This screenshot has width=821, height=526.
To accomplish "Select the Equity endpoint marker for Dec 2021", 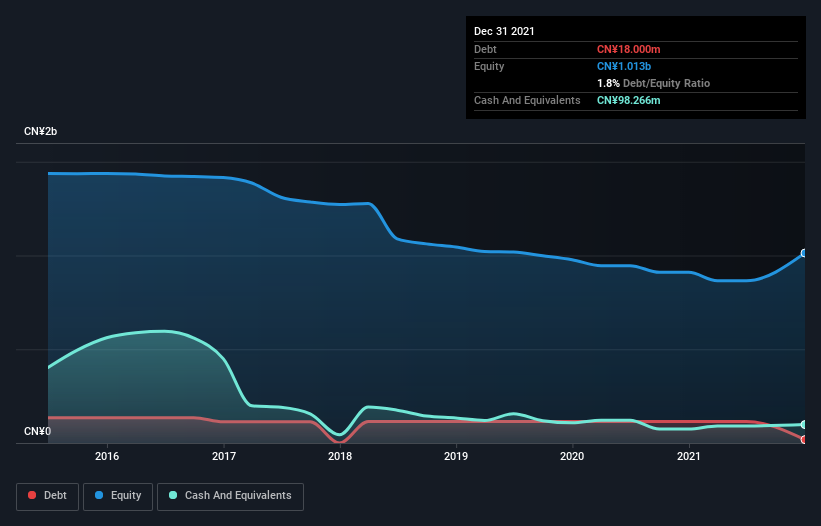I will [x=804, y=253].
